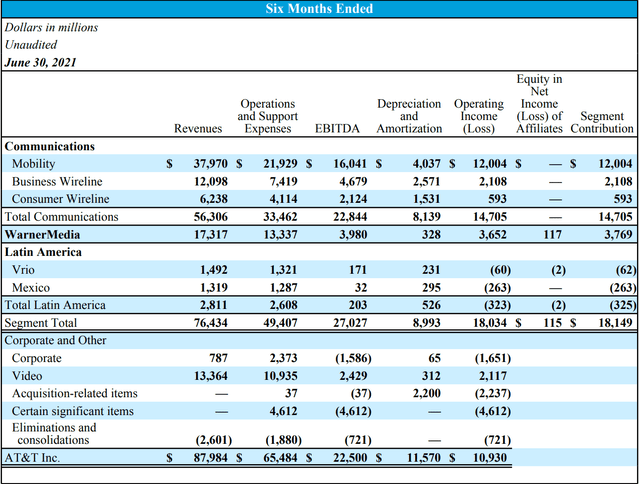The image size is (640, 484).
Task: Select the 'Segment Total' row label
Action: pos(40,323)
